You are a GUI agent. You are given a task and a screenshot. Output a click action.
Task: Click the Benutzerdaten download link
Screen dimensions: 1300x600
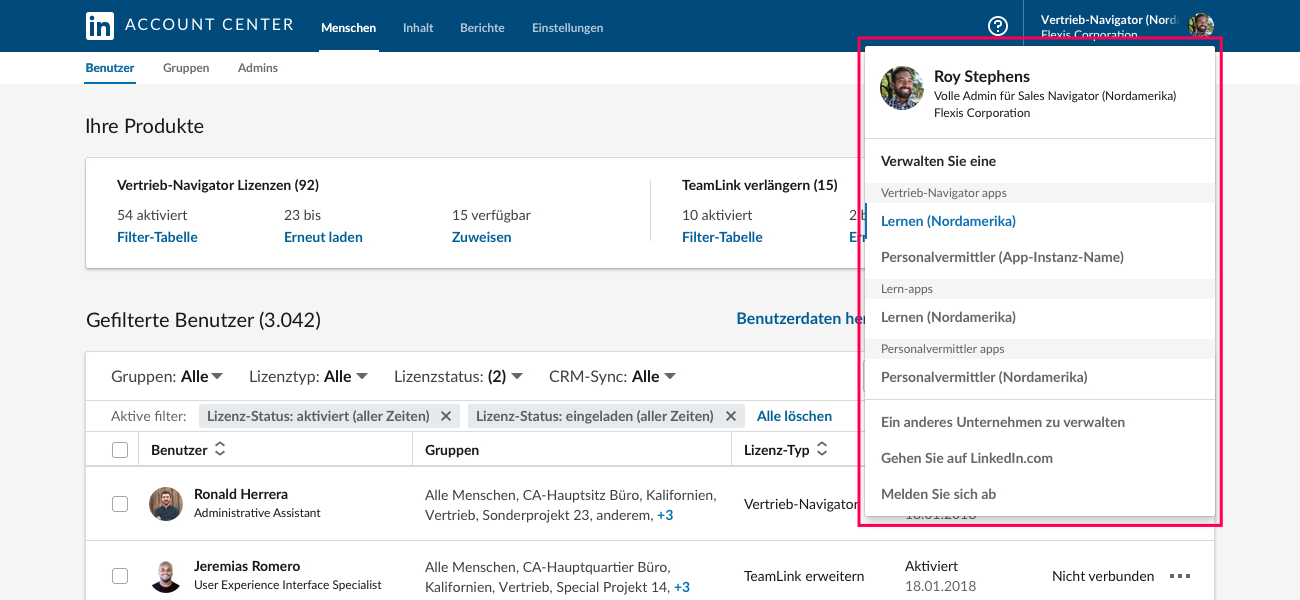click(x=800, y=318)
